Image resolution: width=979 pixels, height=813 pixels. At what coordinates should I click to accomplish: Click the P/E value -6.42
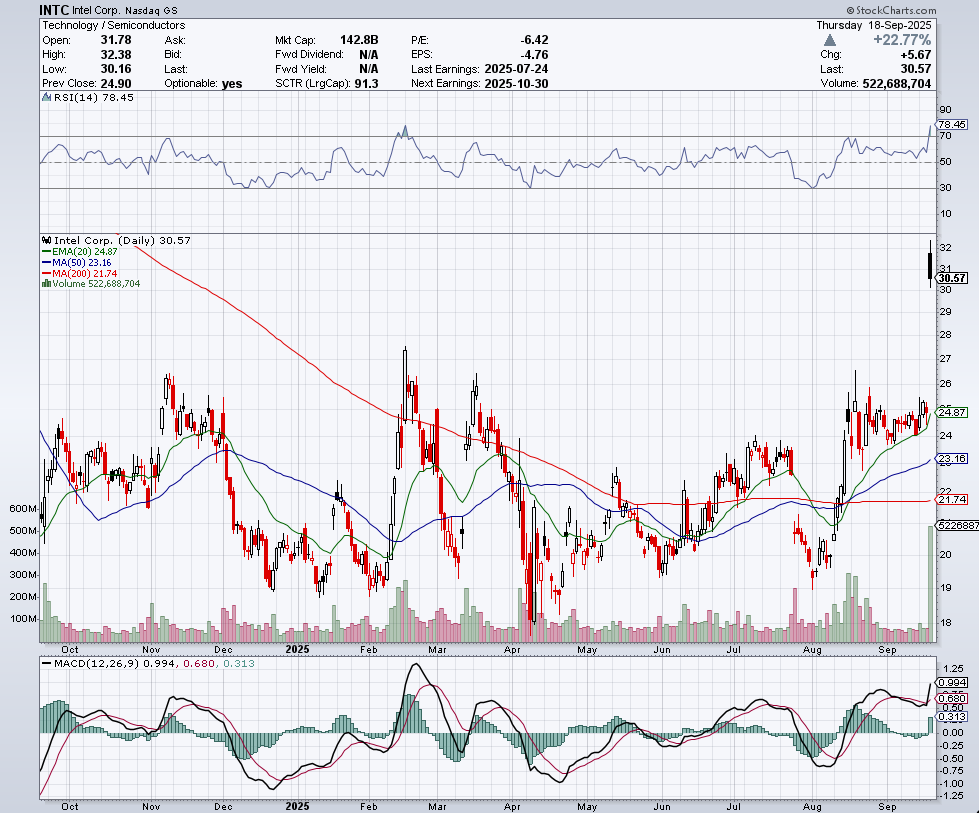point(534,40)
